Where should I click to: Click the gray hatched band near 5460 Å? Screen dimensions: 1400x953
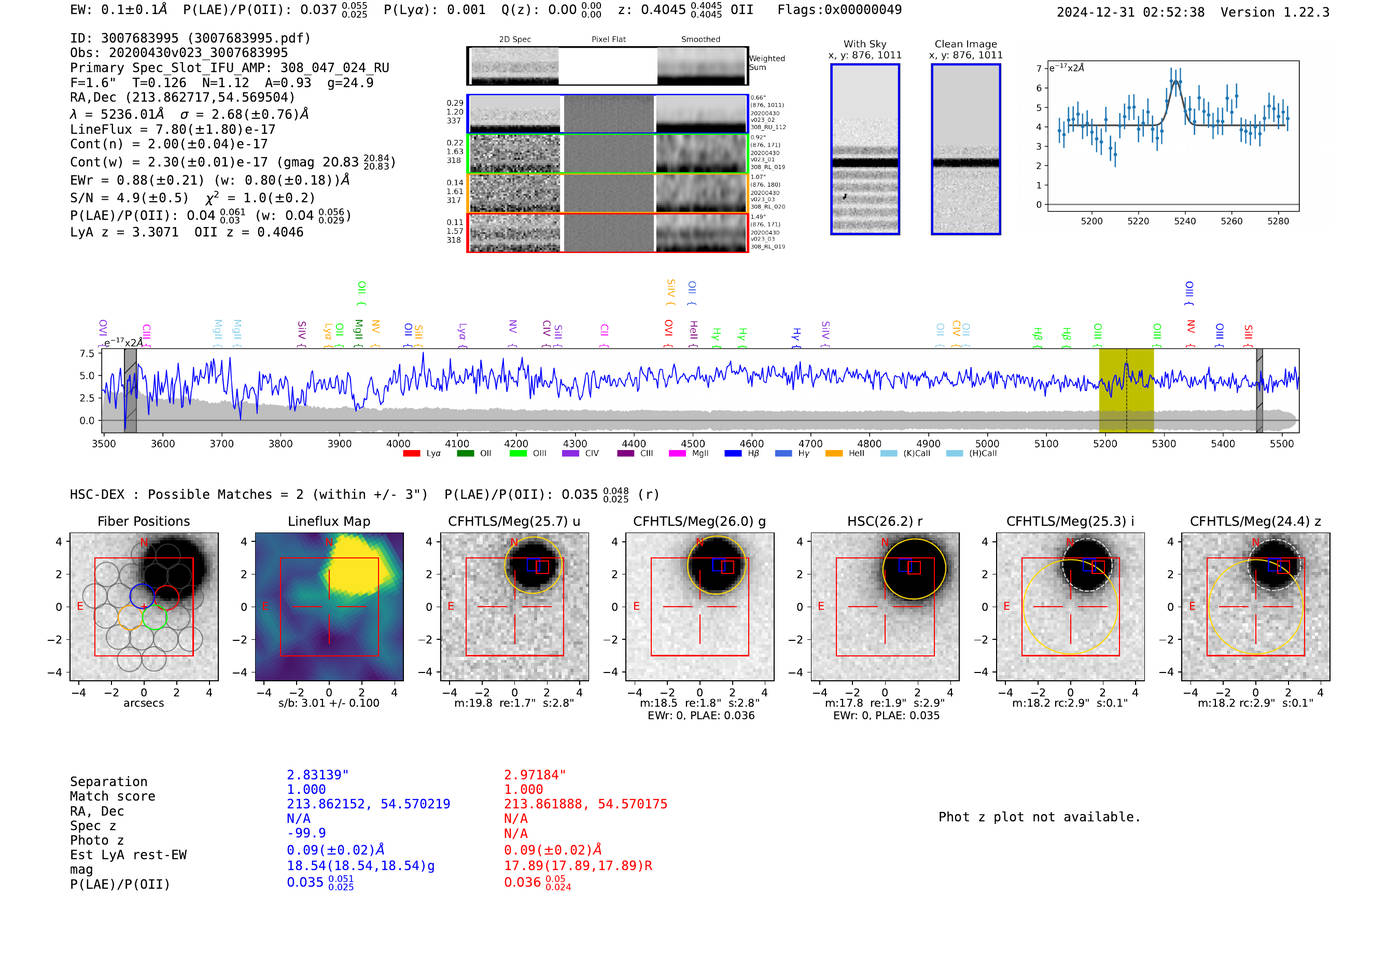[x=1259, y=390]
